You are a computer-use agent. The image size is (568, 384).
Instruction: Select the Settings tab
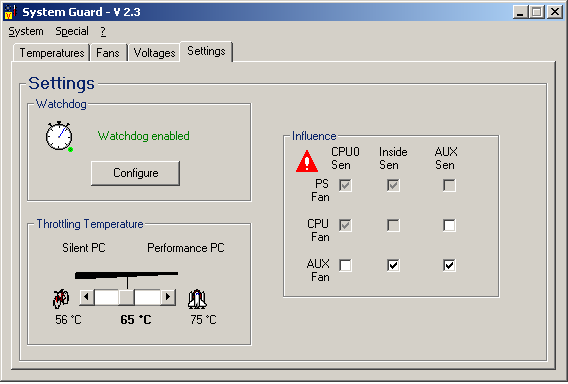click(x=206, y=51)
